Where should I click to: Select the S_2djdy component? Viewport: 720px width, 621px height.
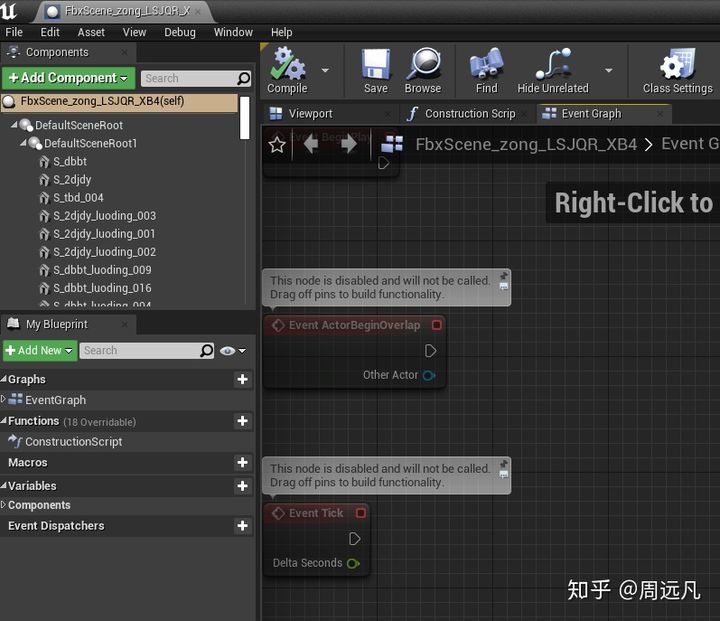coord(72,180)
